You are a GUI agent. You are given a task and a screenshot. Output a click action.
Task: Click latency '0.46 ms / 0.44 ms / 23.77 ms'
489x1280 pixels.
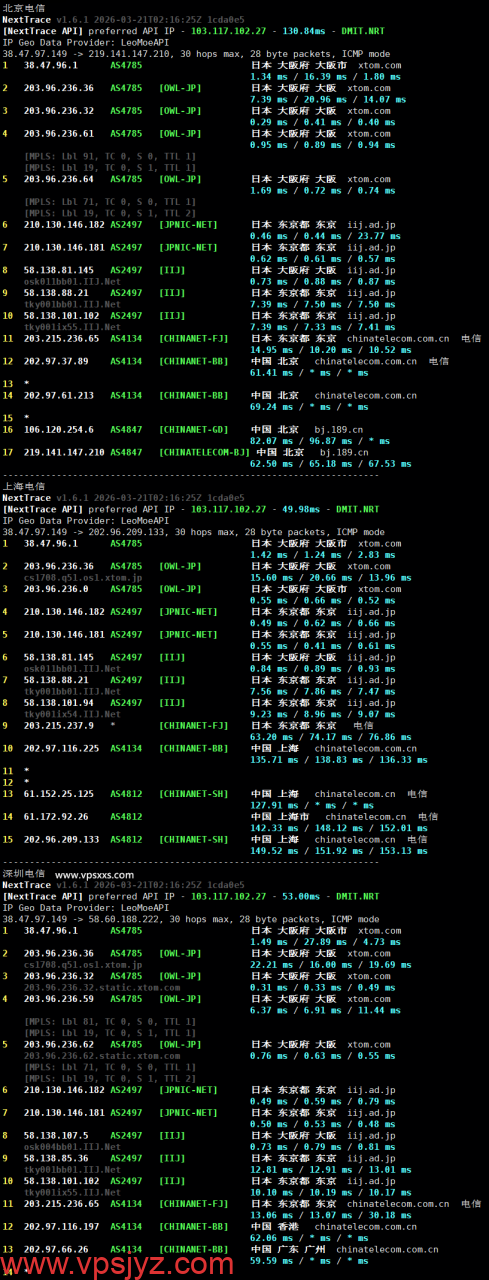[x=323, y=236]
